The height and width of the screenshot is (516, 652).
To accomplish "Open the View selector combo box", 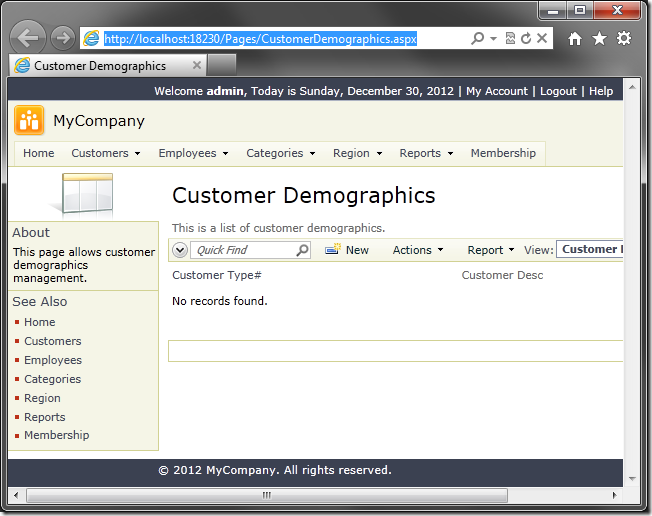I will tap(590, 250).
